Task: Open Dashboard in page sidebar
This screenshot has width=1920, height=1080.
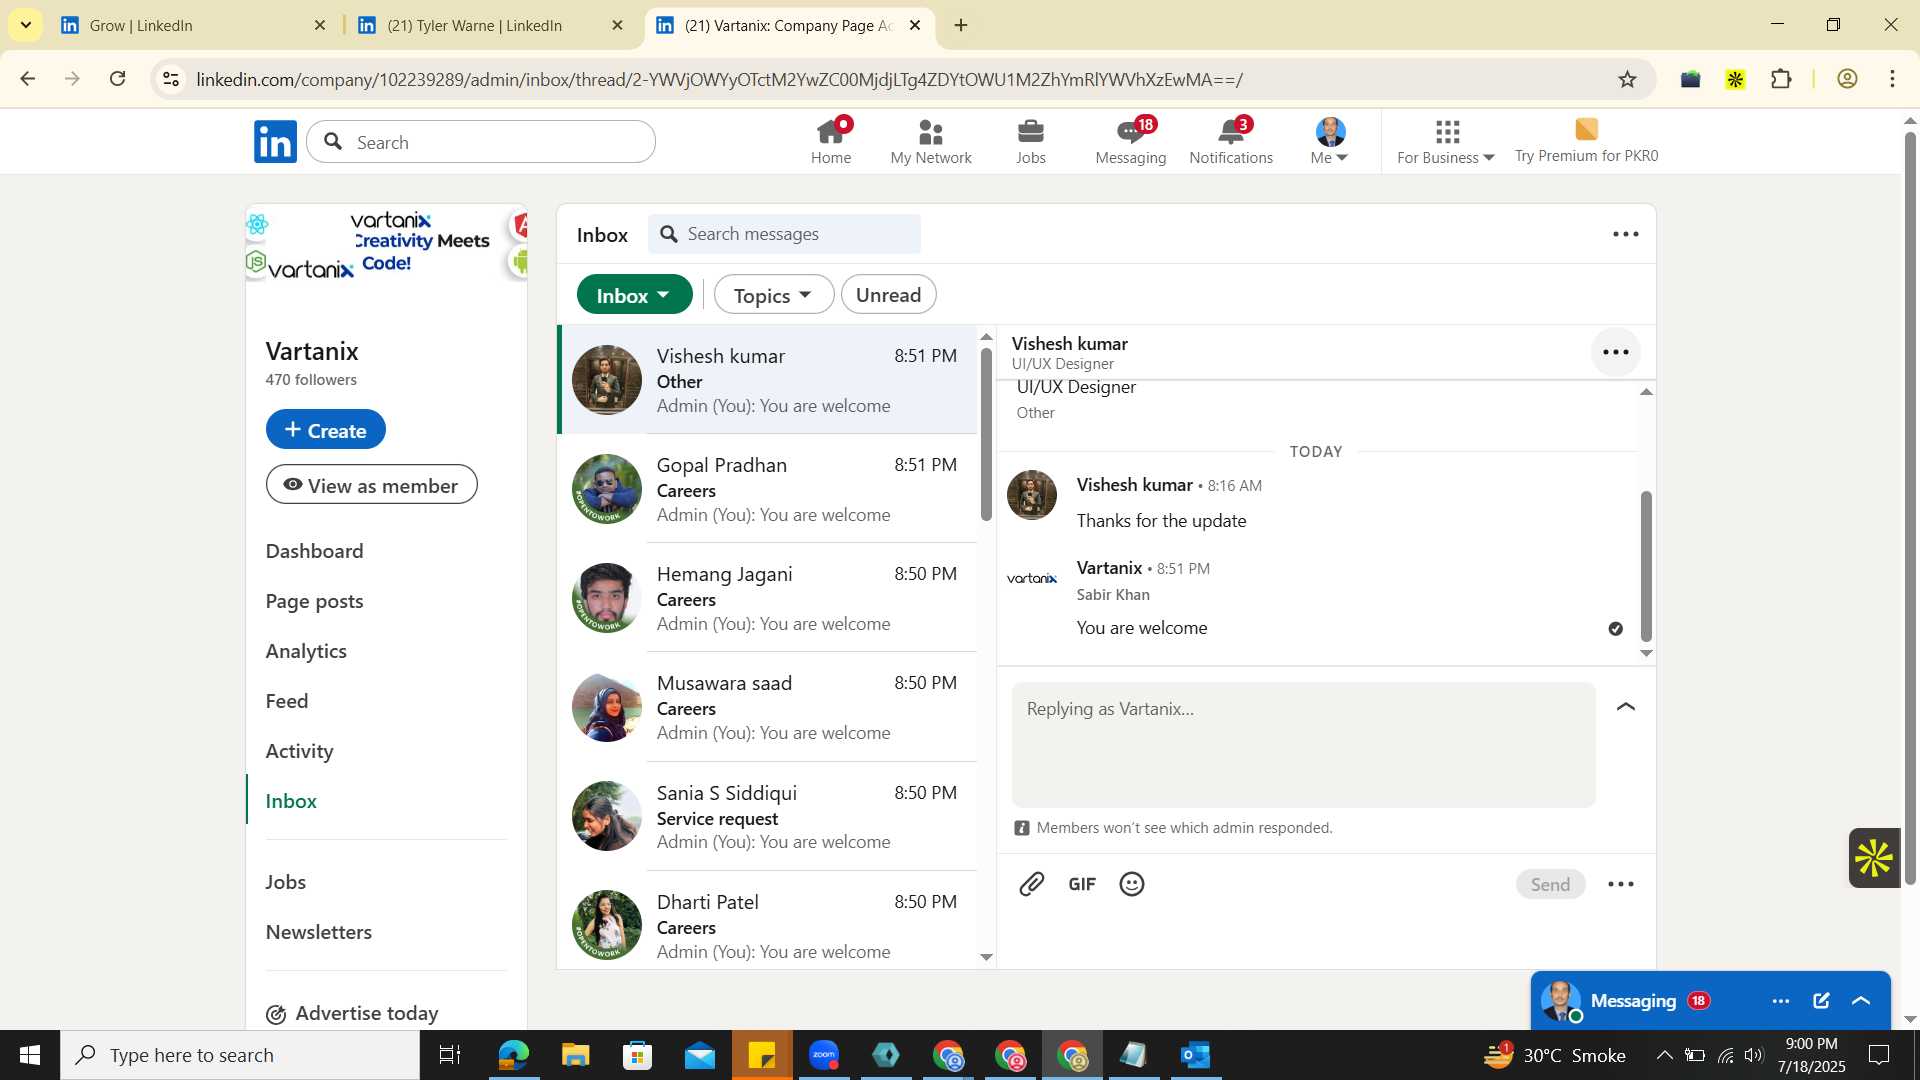Action: click(x=315, y=551)
